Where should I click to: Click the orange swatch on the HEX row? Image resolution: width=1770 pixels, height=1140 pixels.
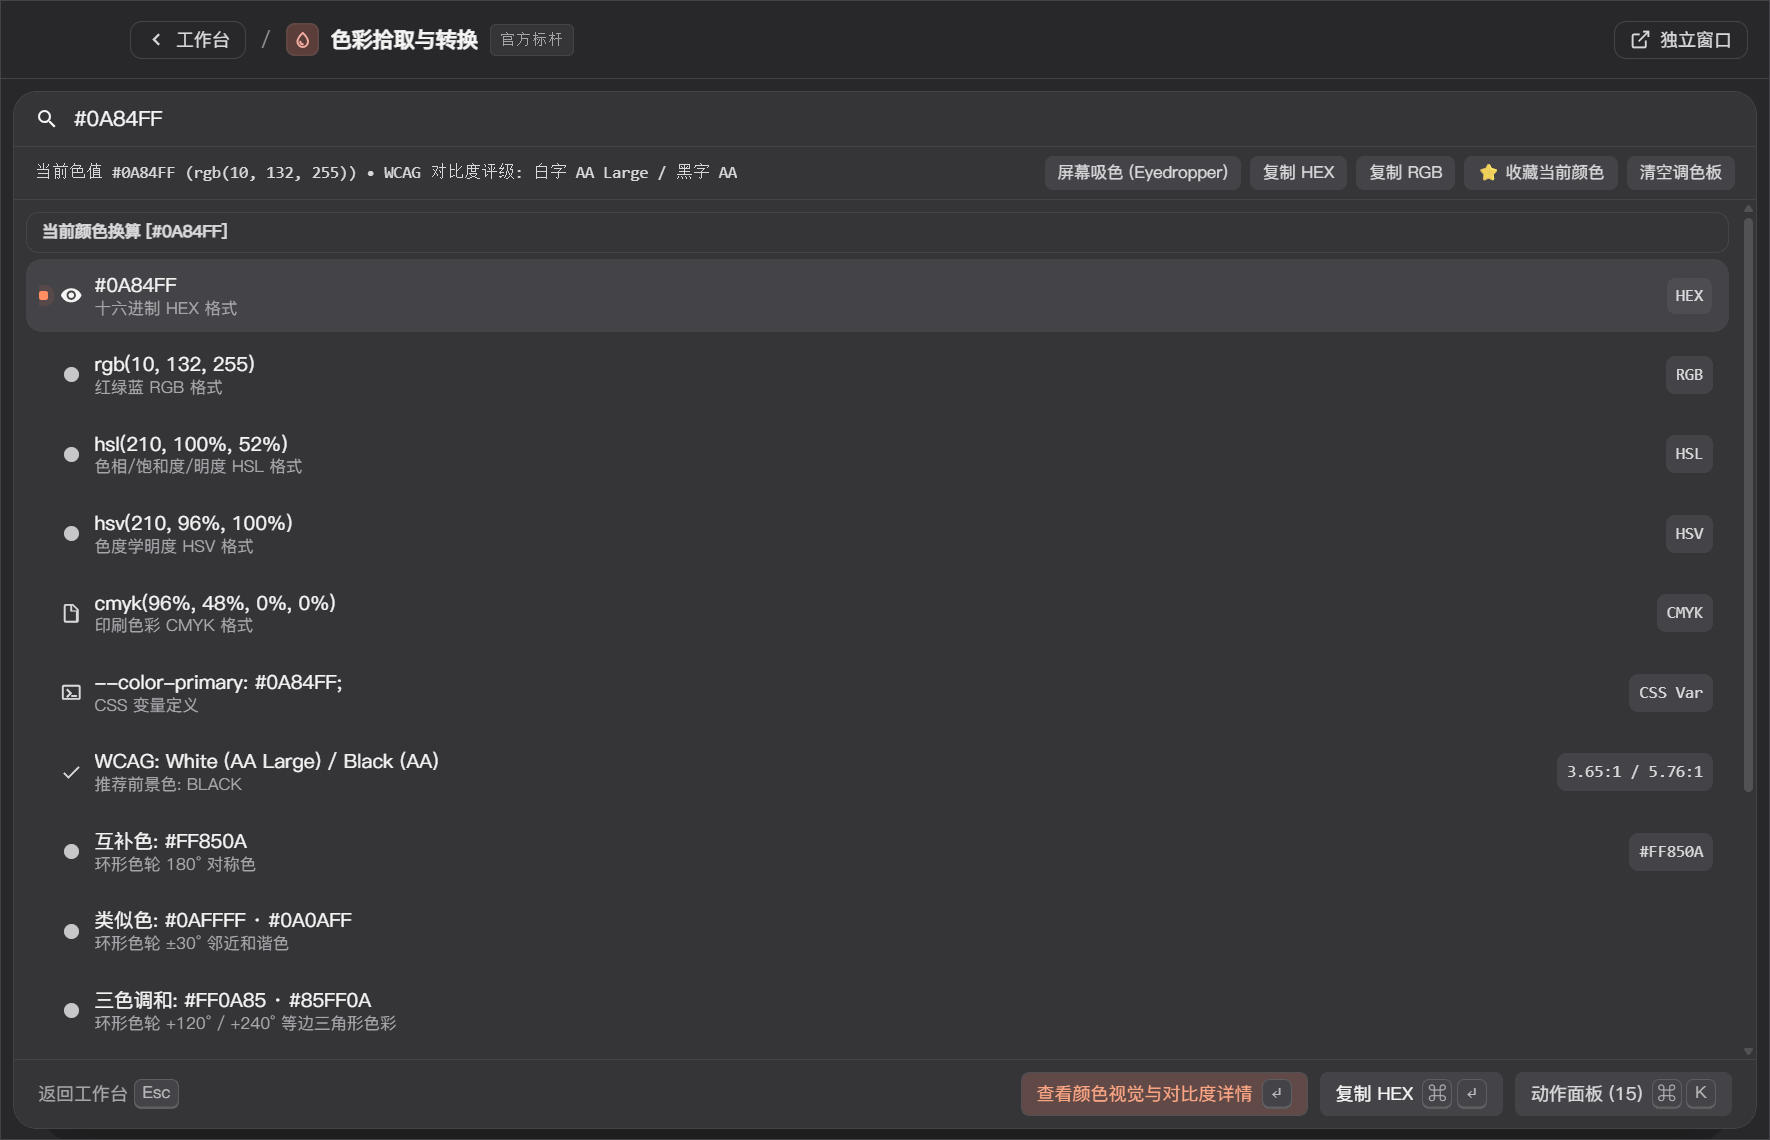43,296
